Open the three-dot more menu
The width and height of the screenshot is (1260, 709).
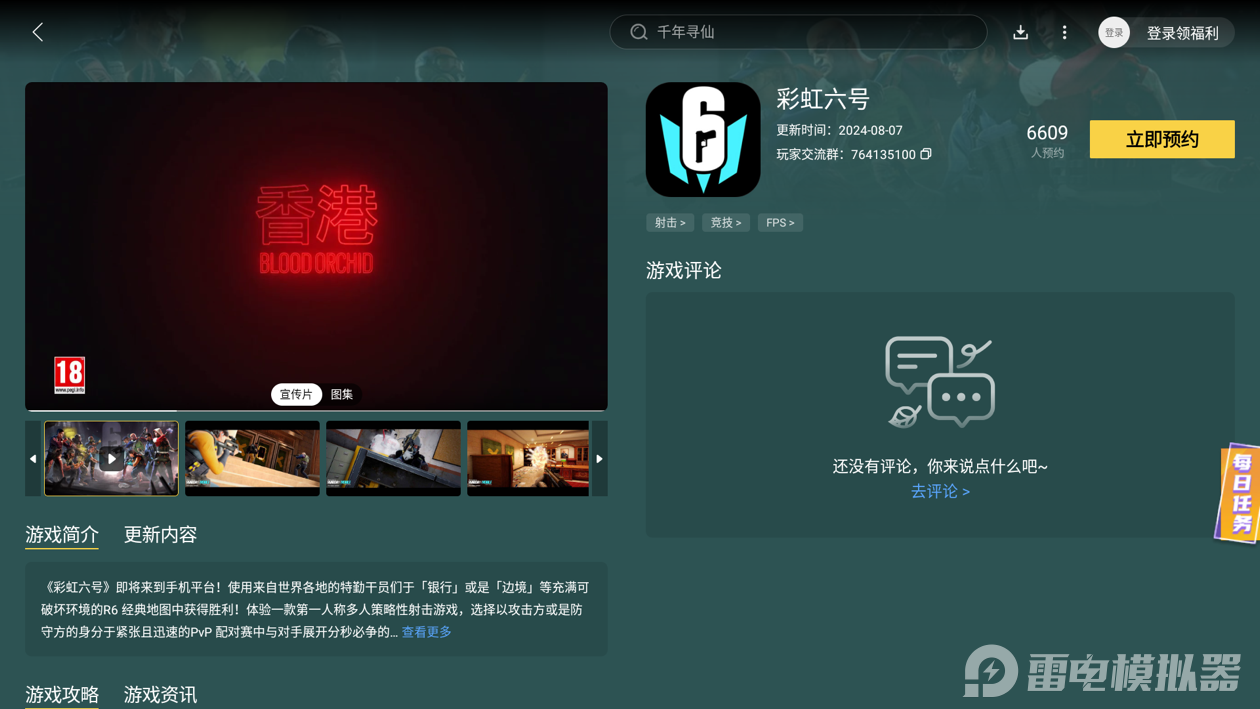[x=1064, y=32]
